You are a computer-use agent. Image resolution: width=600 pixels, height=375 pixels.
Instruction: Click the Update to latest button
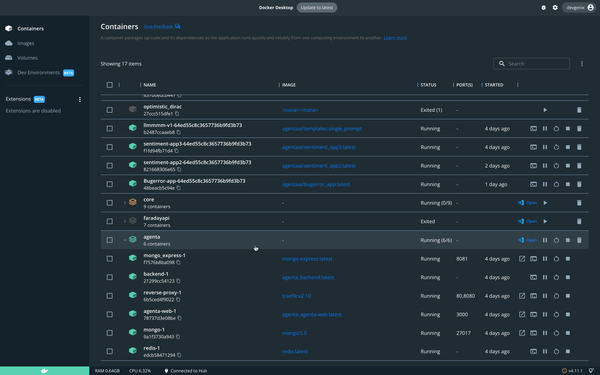(317, 8)
